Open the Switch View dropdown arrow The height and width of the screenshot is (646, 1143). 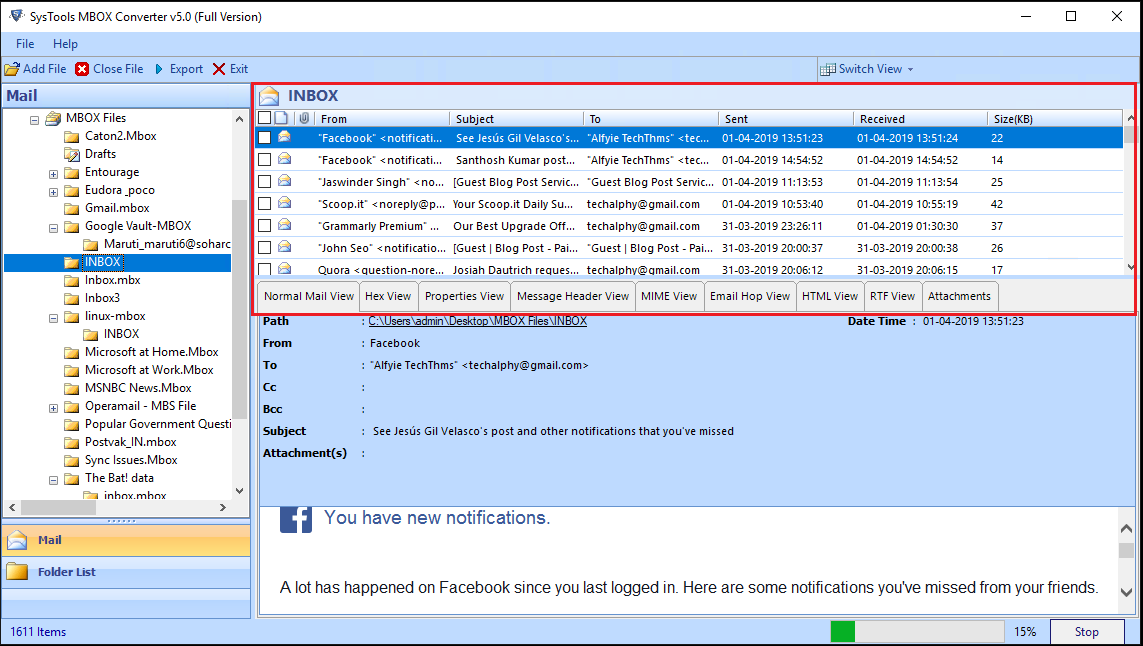pos(910,70)
